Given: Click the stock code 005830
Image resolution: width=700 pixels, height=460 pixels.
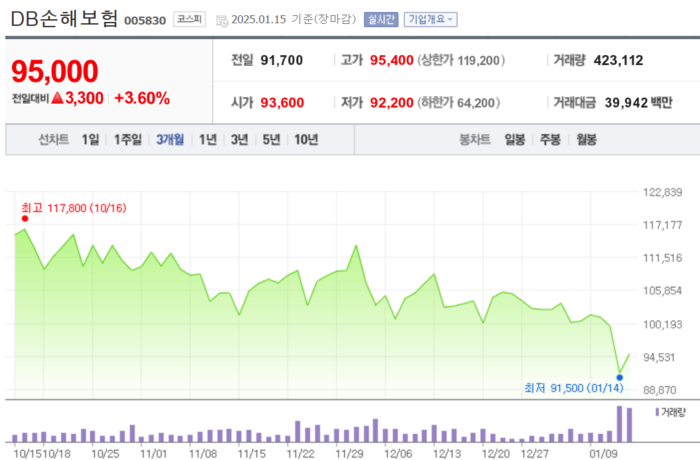Looking at the screenshot, I should coord(145,21).
